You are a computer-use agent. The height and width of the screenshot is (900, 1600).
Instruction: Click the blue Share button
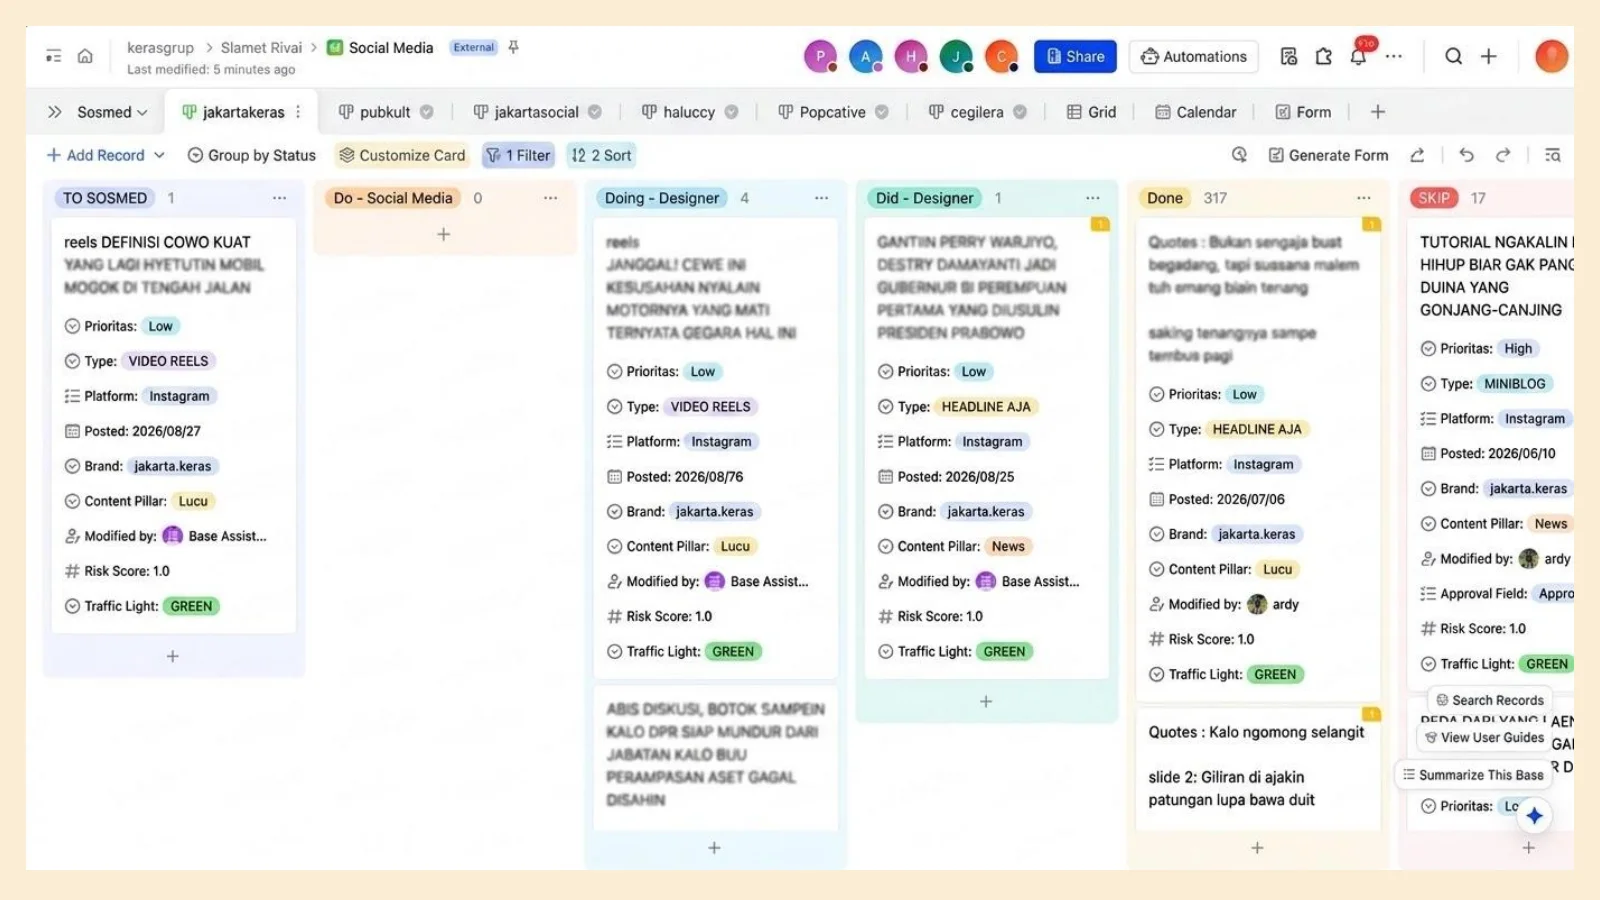(1075, 56)
